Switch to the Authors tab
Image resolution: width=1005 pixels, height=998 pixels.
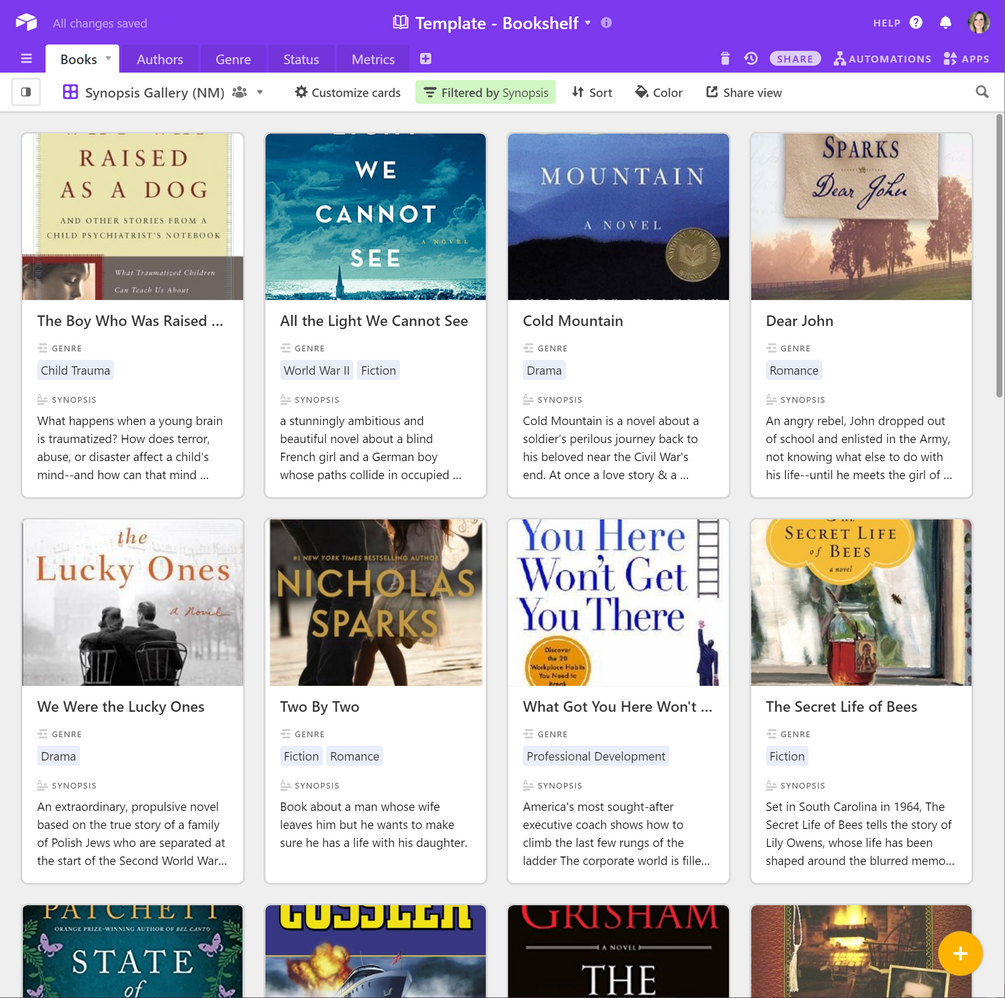pyautogui.click(x=160, y=60)
